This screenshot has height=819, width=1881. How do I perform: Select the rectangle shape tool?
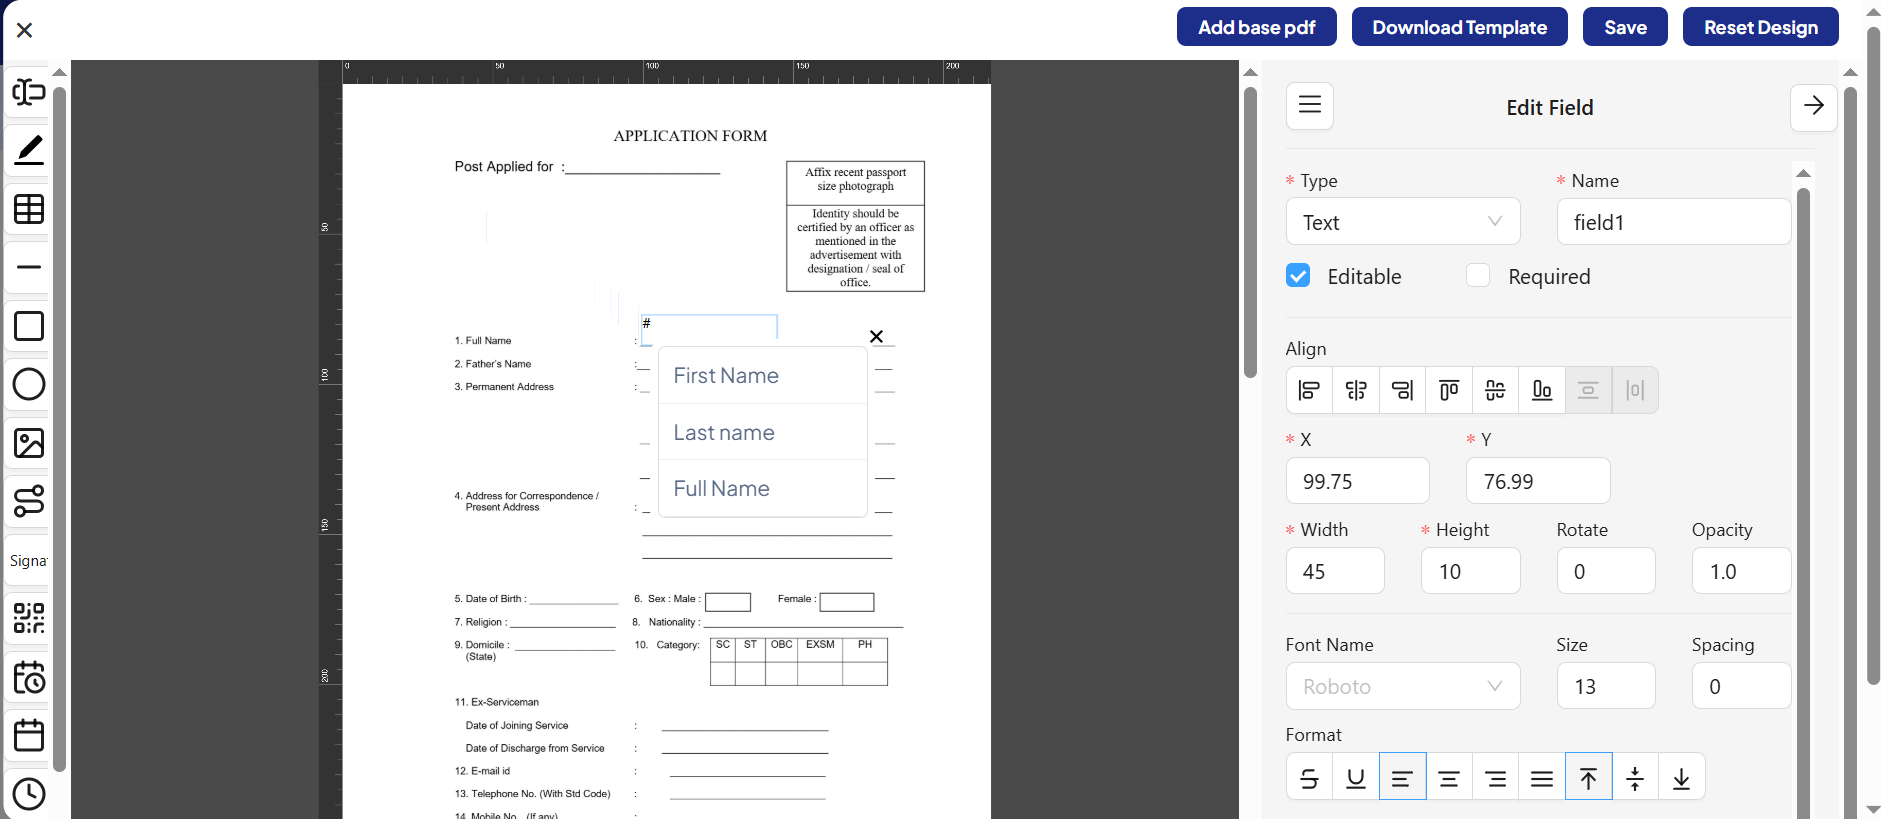pos(28,326)
